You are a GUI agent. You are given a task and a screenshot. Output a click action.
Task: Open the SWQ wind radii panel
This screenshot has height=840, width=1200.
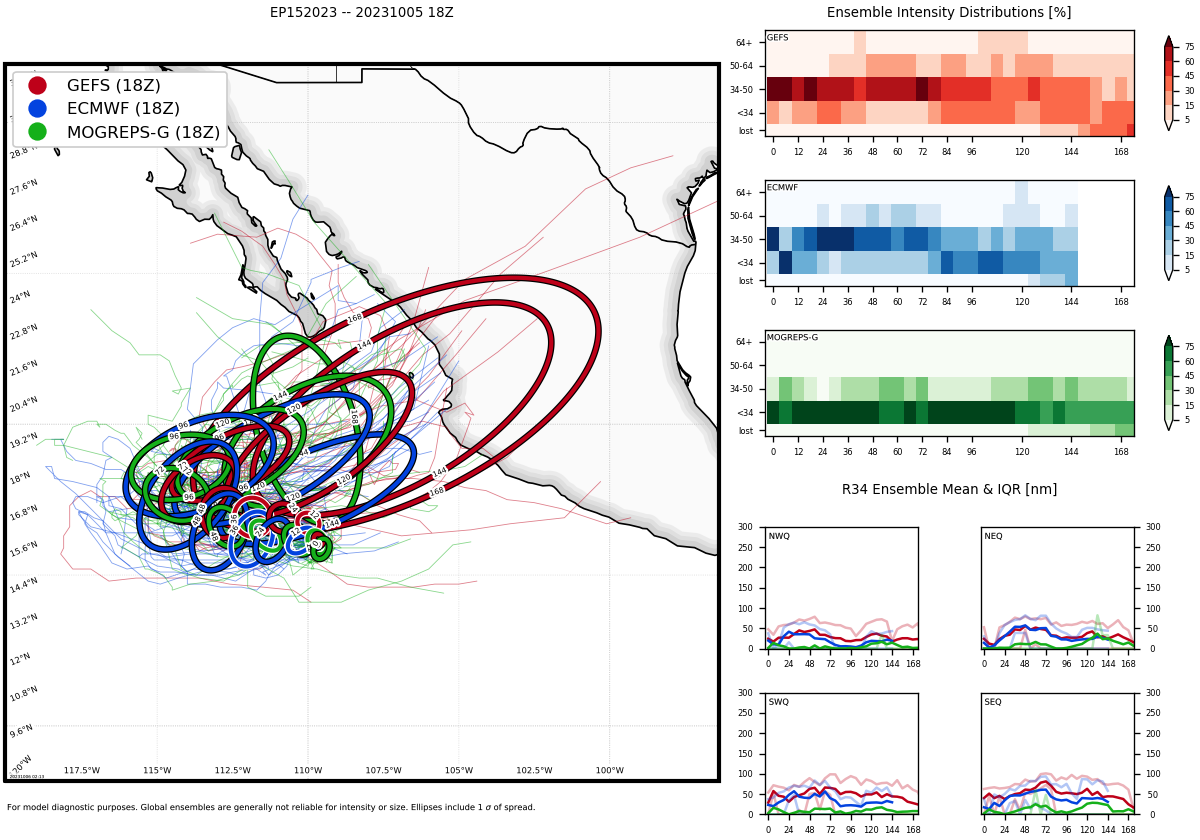point(842,754)
